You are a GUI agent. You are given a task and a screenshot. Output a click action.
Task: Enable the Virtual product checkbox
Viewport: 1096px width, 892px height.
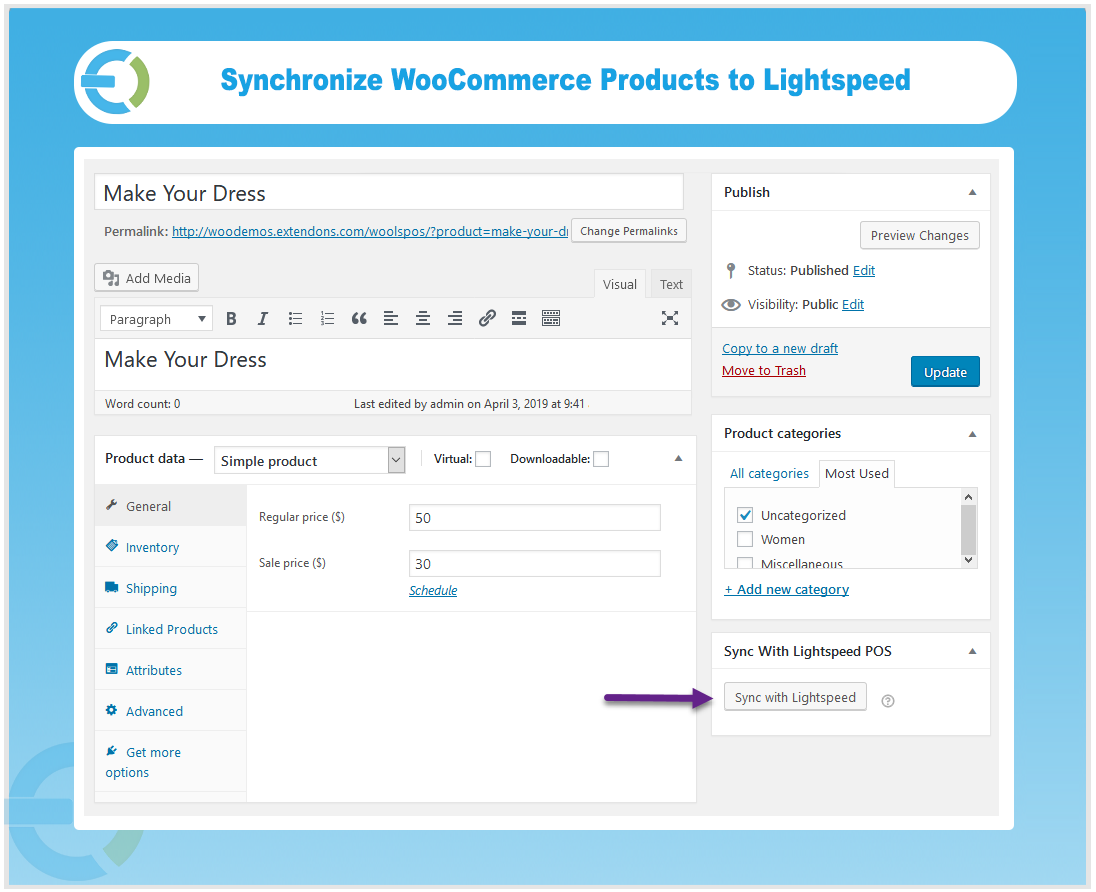coord(483,458)
